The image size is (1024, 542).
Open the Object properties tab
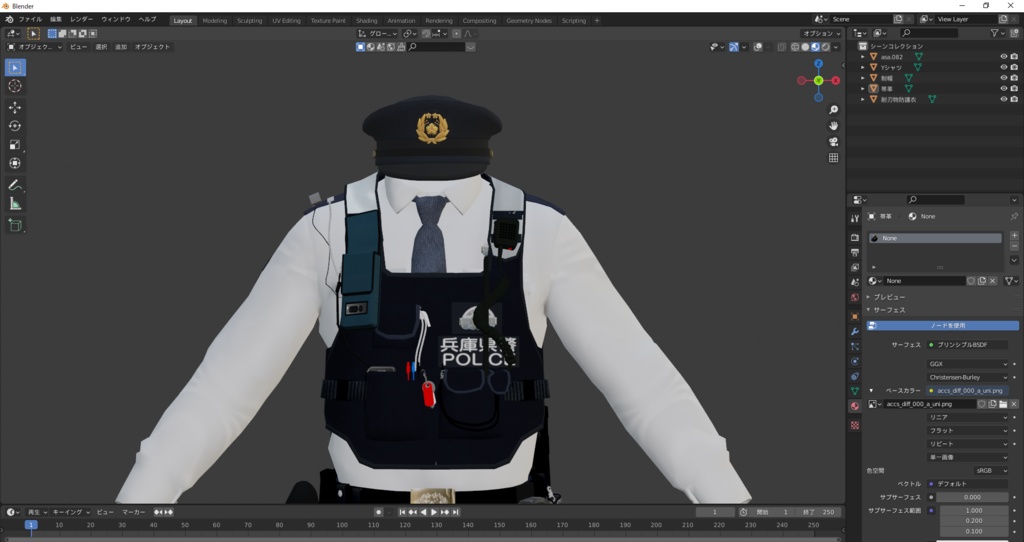click(x=855, y=317)
